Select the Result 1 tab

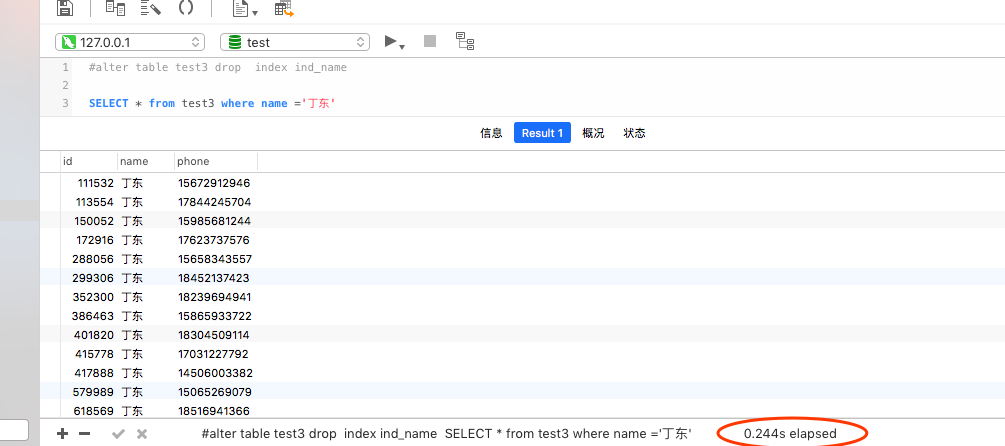click(542, 133)
